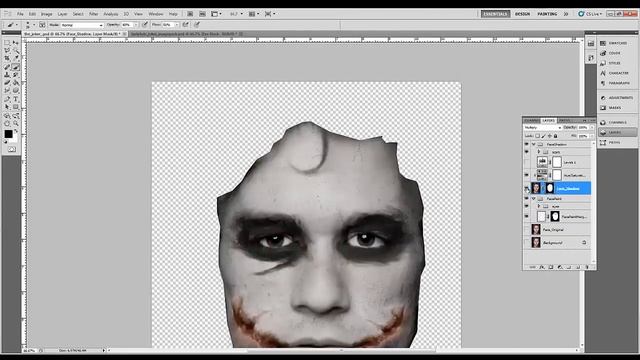Select the Eraser tool

point(7,83)
